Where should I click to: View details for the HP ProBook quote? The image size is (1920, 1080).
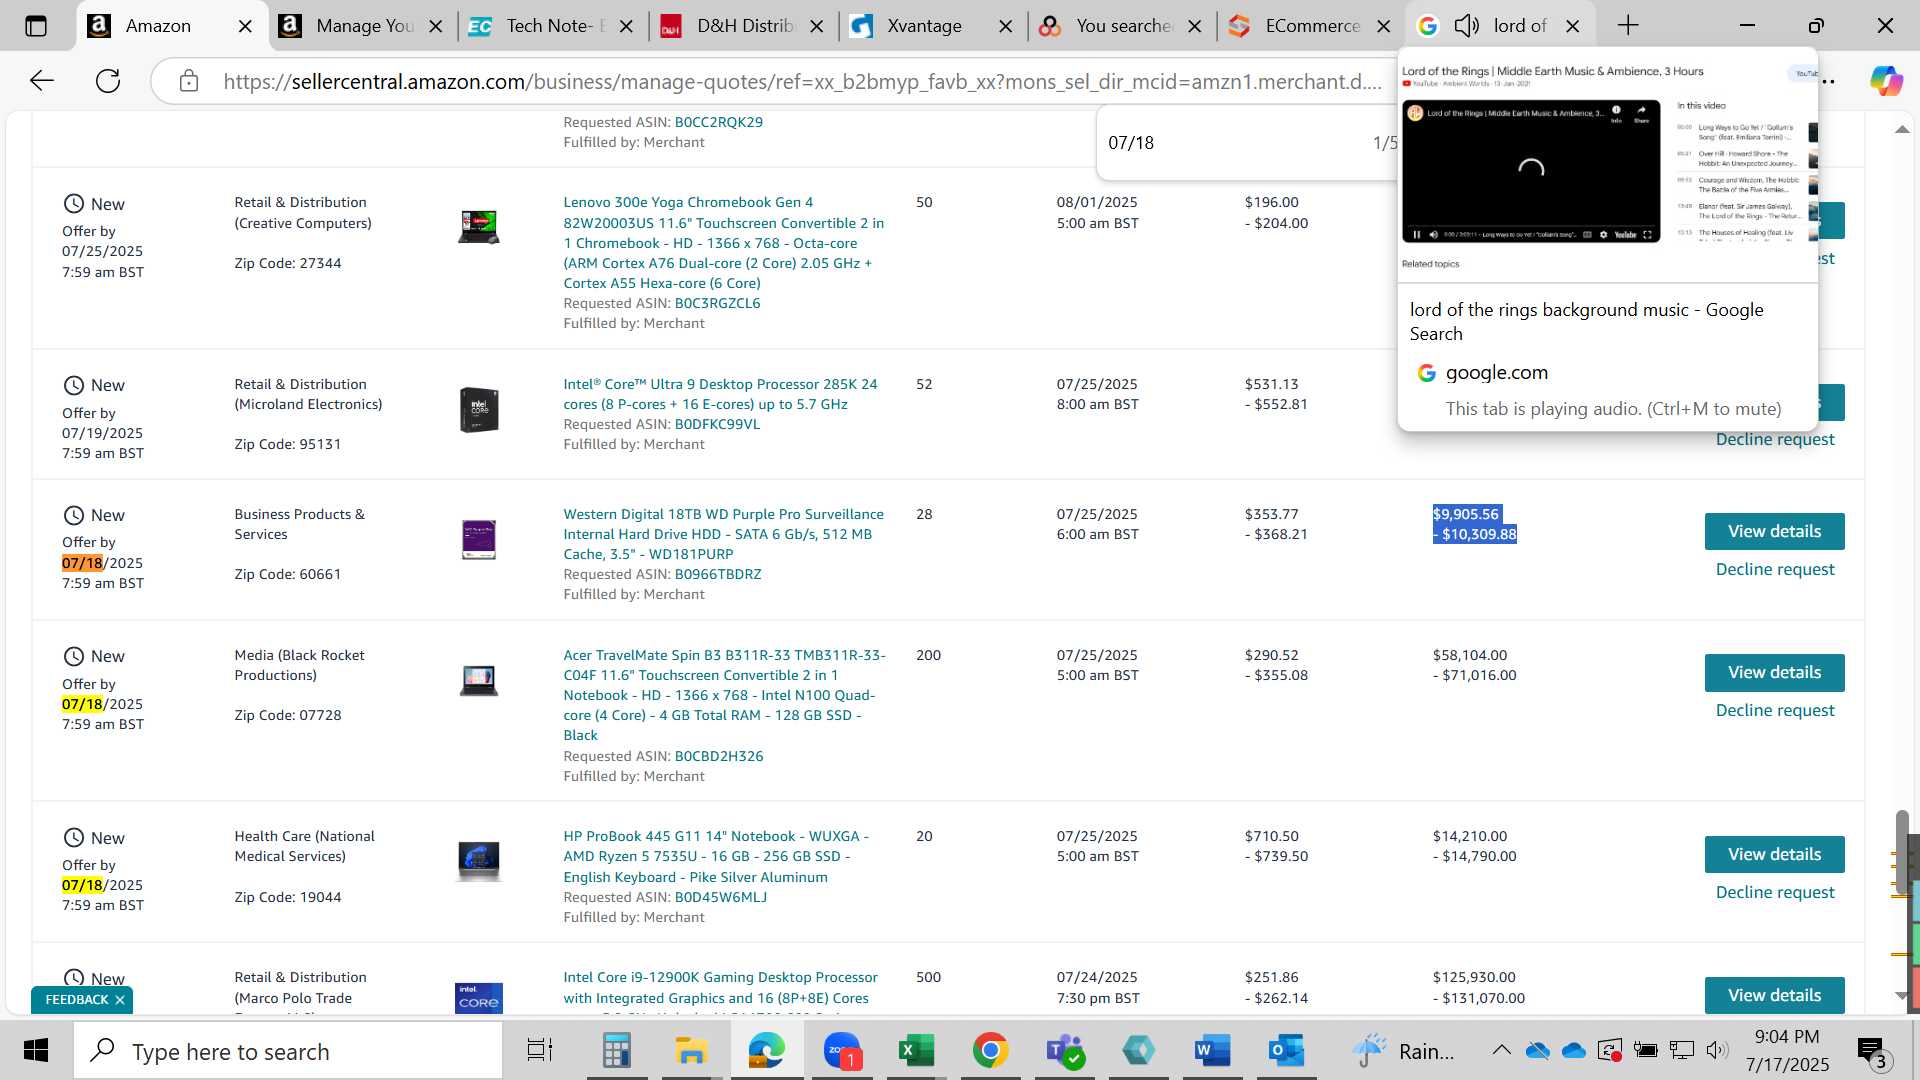coord(1774,854)
